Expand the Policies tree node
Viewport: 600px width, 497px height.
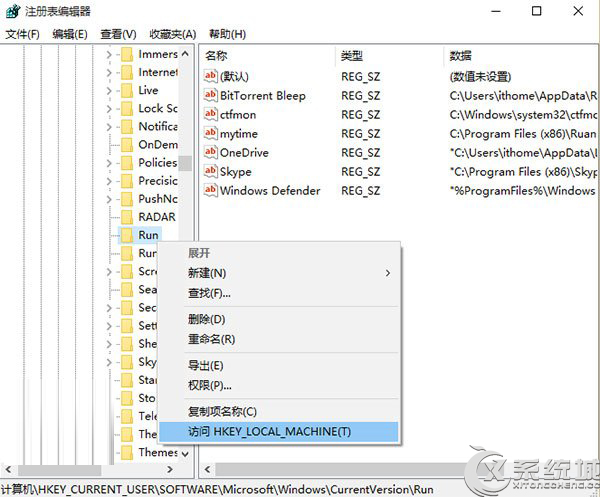pos(109,163)
